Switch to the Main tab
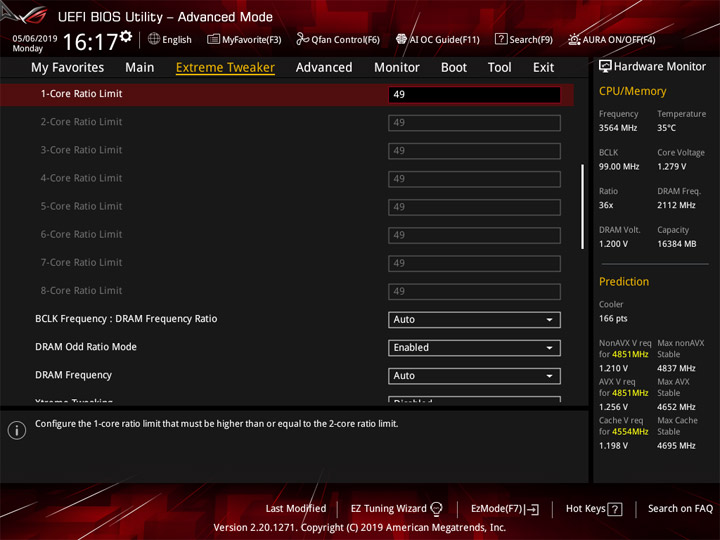 point(140,68)
